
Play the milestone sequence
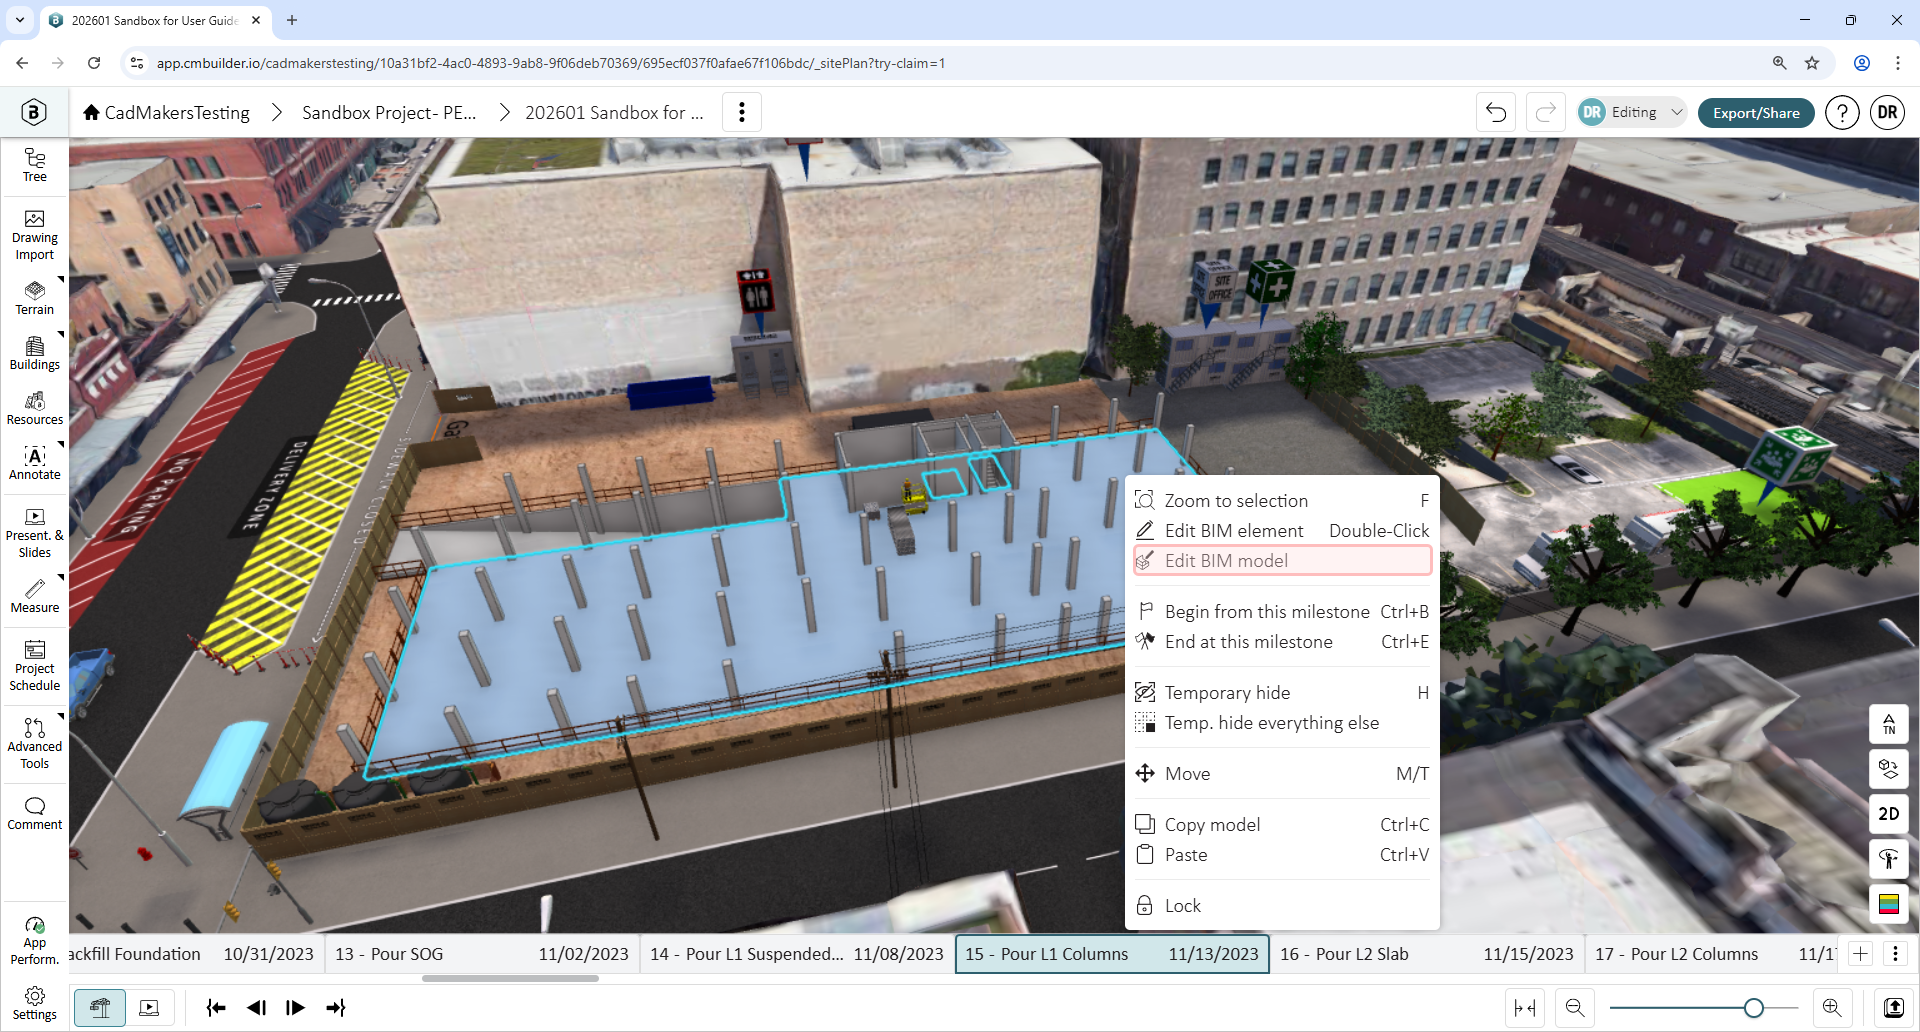pyautogui.click(x=295, y=1008)
